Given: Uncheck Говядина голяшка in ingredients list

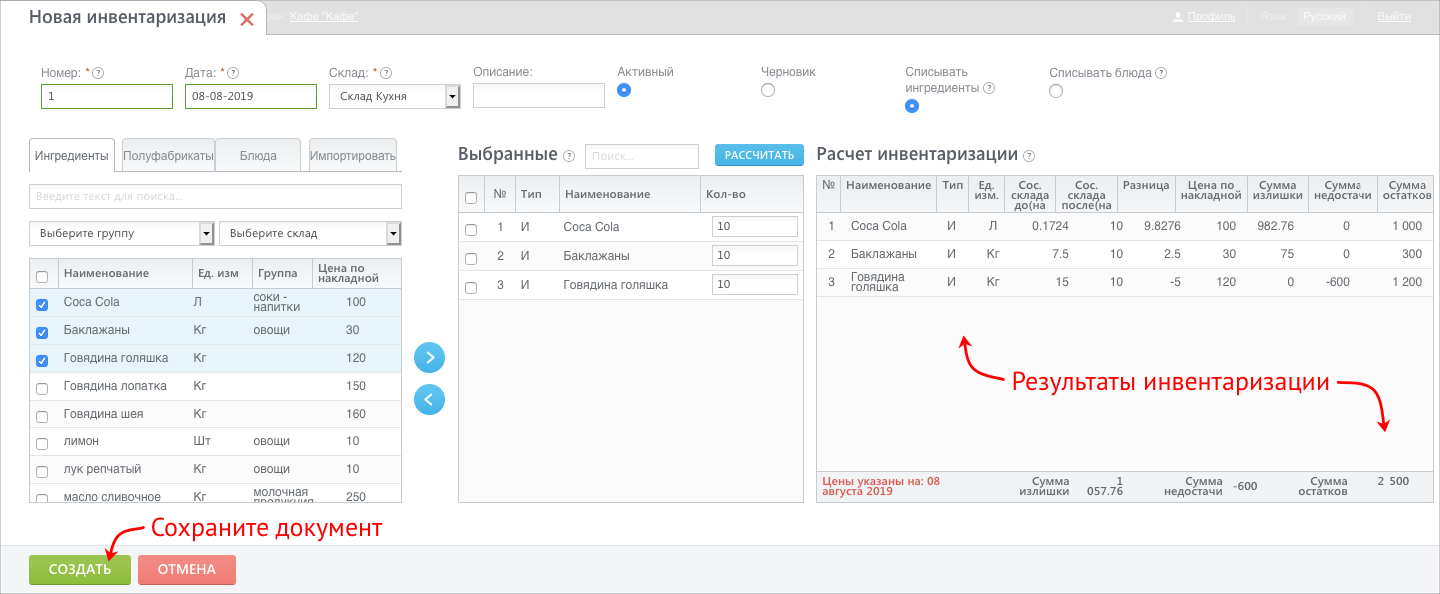Looking at the screenshot, I should click(x=42, y=361).
